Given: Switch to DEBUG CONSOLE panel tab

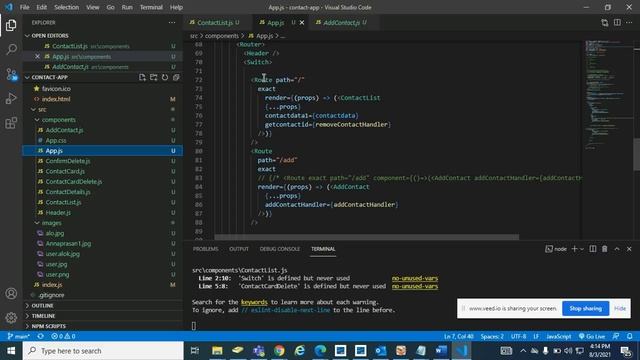Looking at the screenshot, I should click(x=280, y=249).
